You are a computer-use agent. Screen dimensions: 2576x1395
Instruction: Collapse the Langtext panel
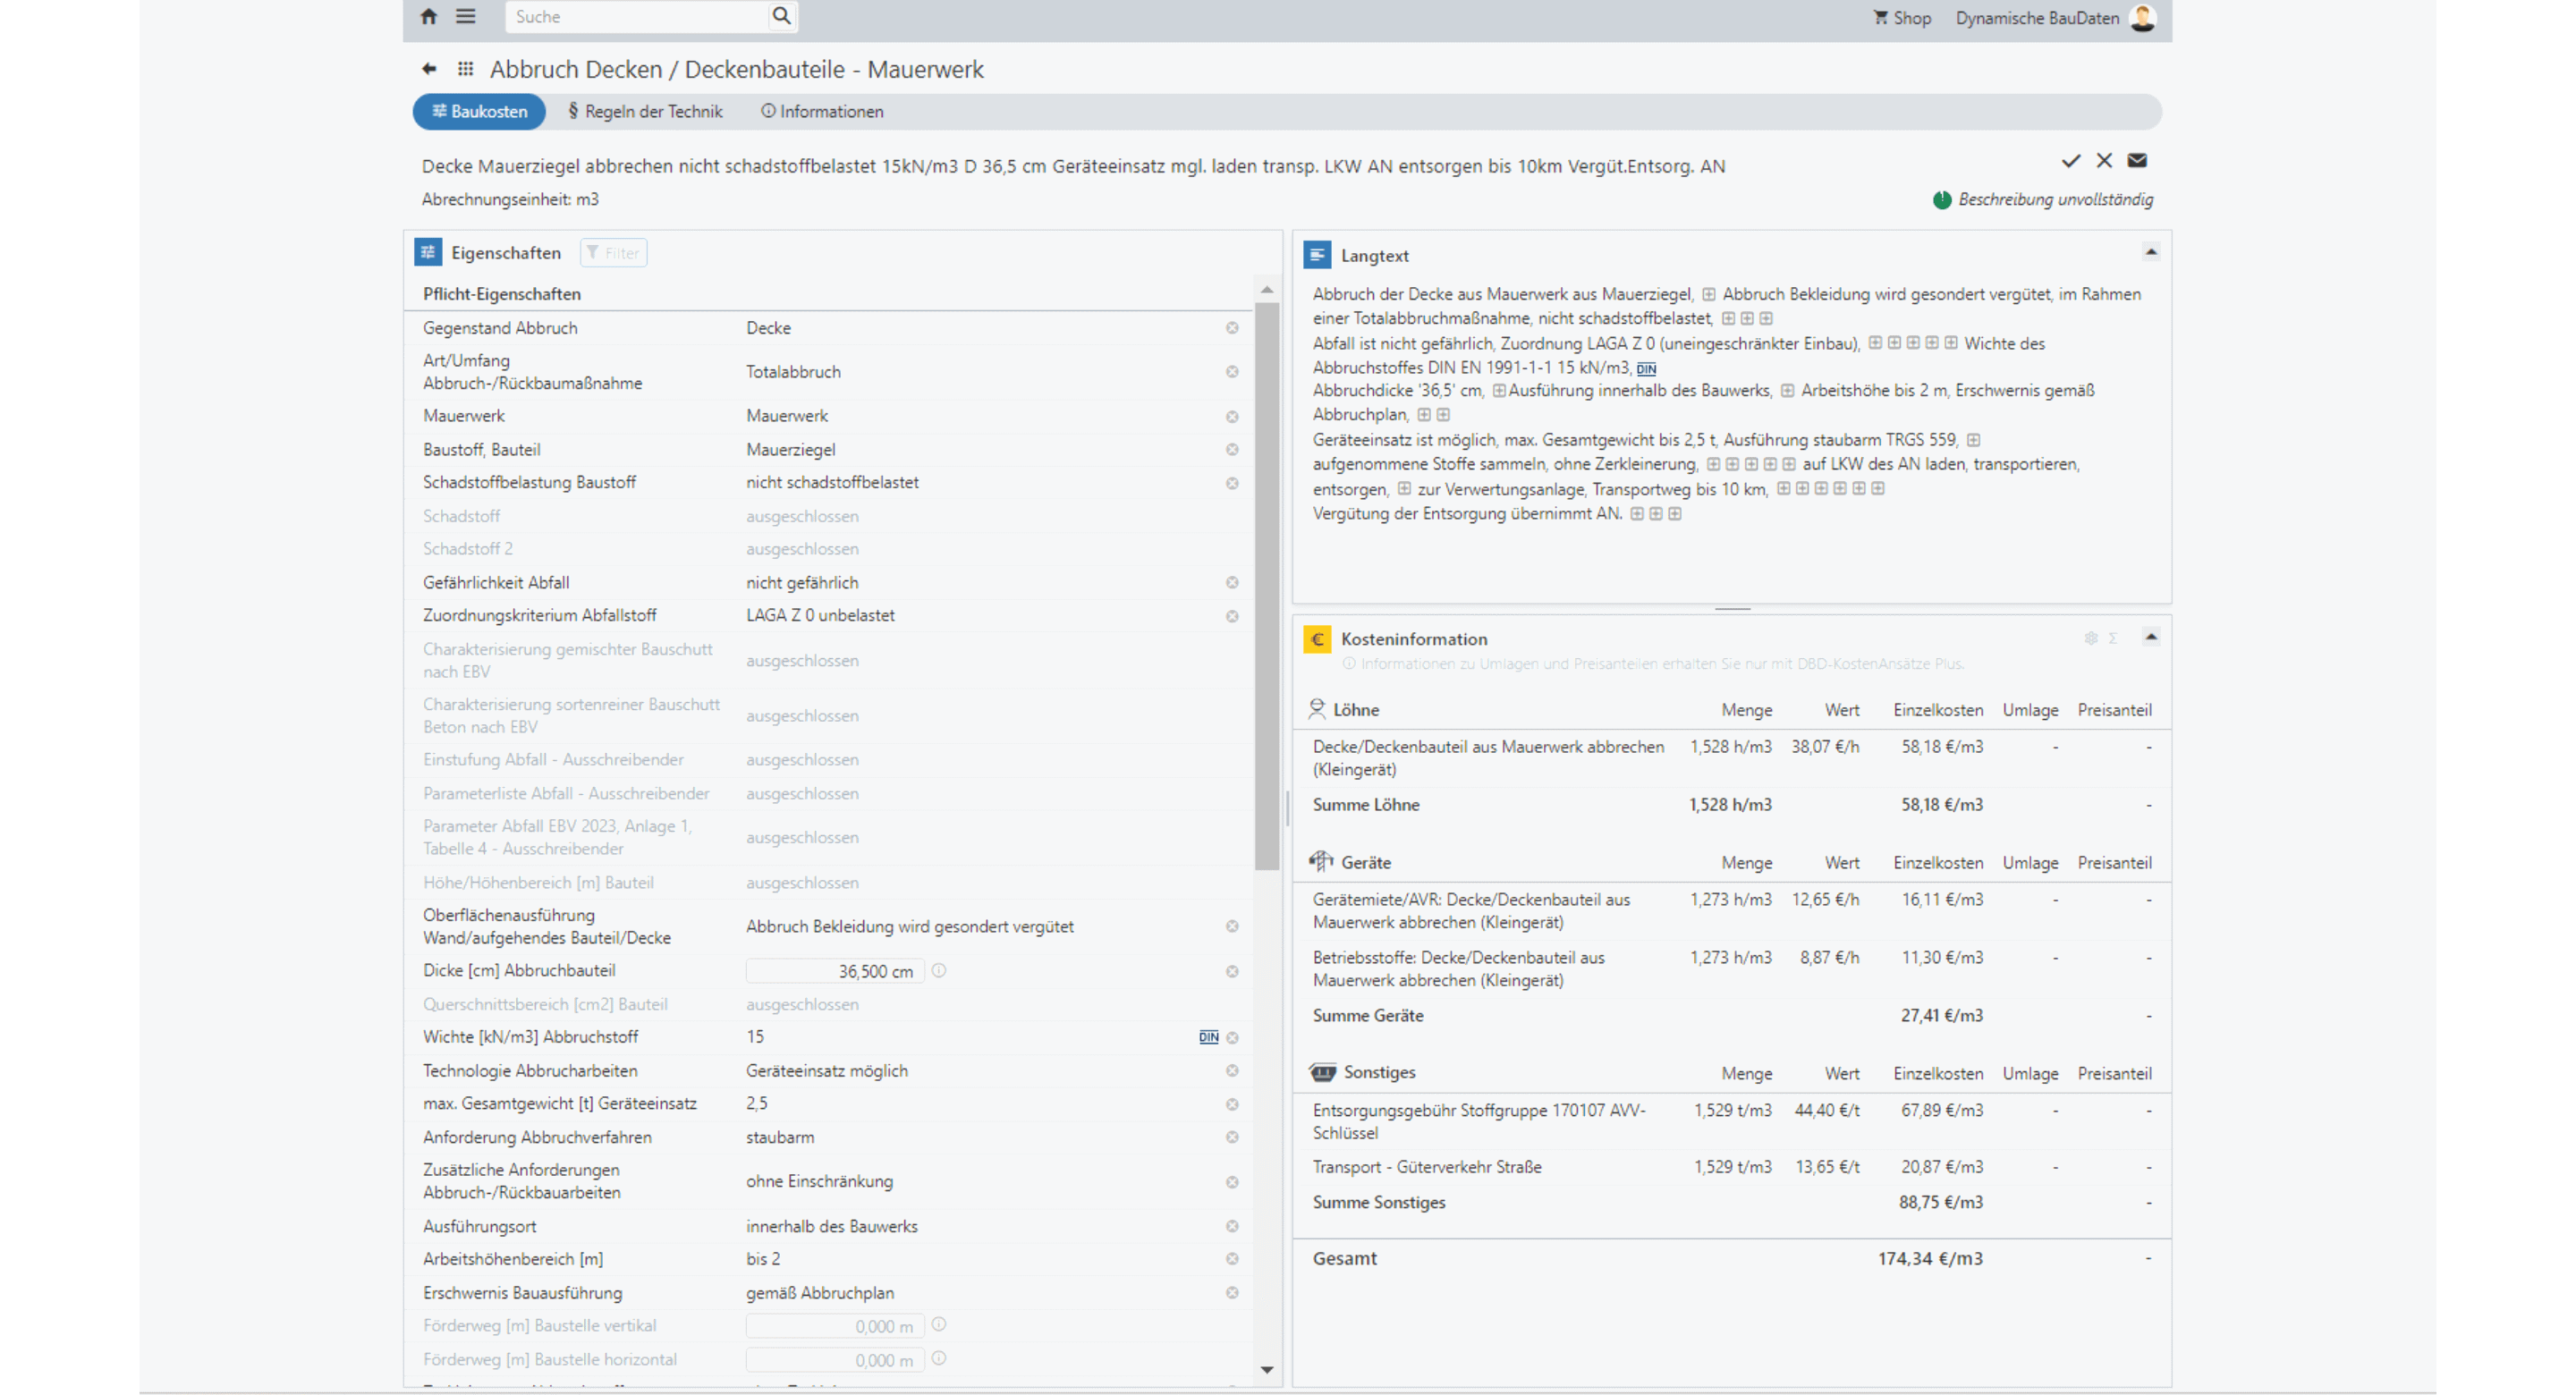(x=2150, y=253)
